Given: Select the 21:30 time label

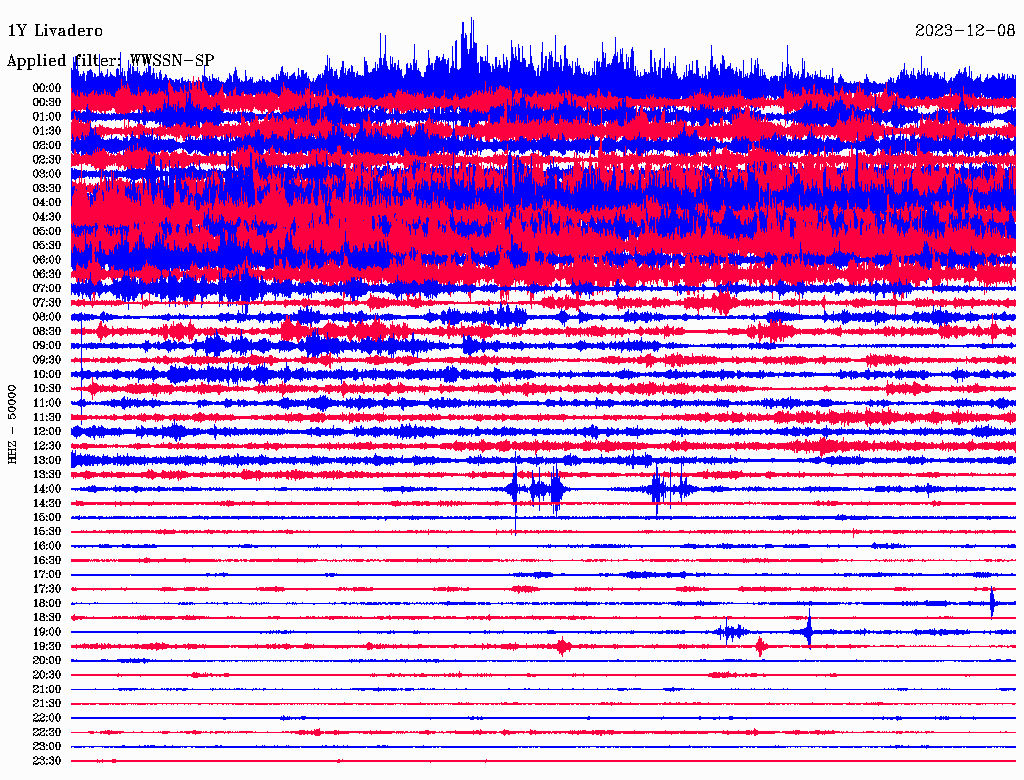Looking at the screenshot, I should pos(46,704).
